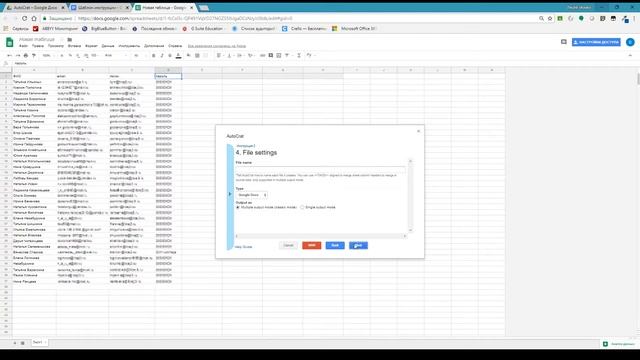Image resolution: width=640 pixels, height=360 pixels.
Task: Open the text color picker
Action: coord(178,56)
